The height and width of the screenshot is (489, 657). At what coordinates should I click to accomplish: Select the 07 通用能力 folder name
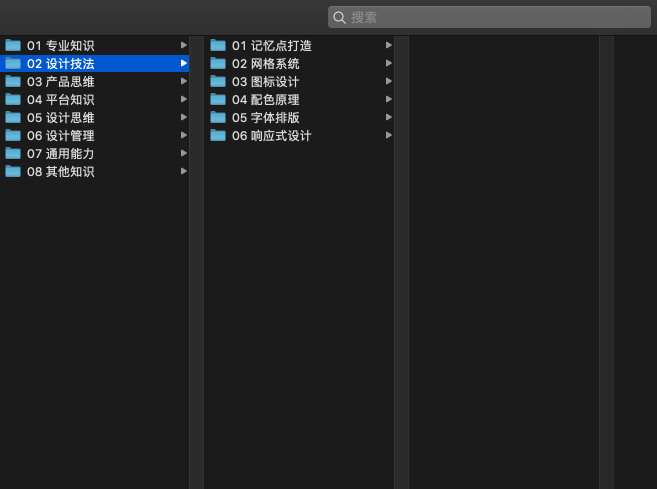[x=61, y=154]
